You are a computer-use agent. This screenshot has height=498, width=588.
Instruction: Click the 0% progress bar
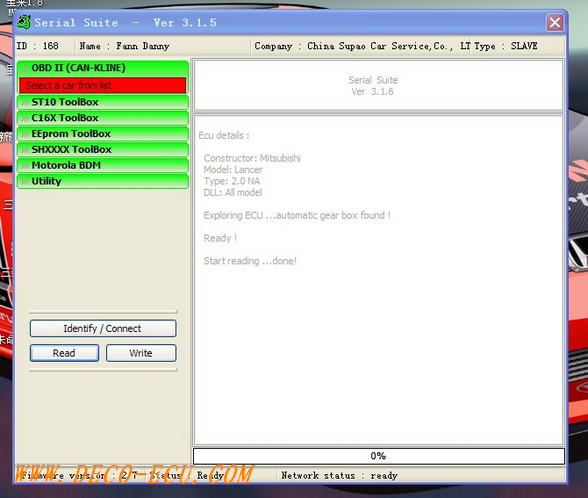(x=379, y=456)
